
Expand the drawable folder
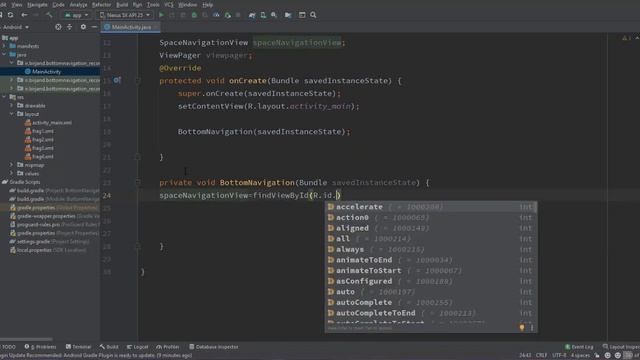point(11,106)
